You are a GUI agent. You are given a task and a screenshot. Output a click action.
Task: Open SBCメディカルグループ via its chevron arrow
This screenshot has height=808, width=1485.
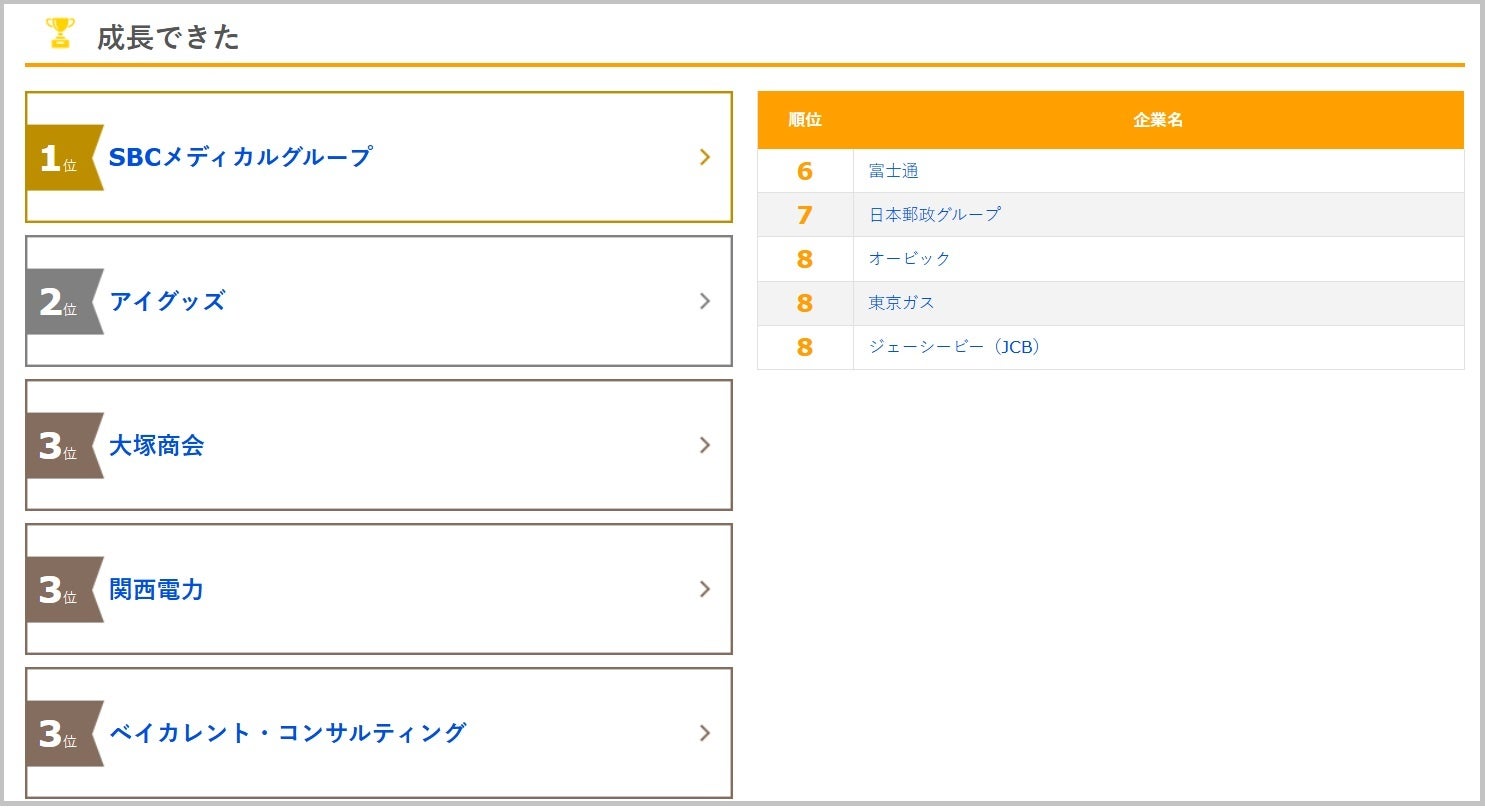click(x=705, y=157)
